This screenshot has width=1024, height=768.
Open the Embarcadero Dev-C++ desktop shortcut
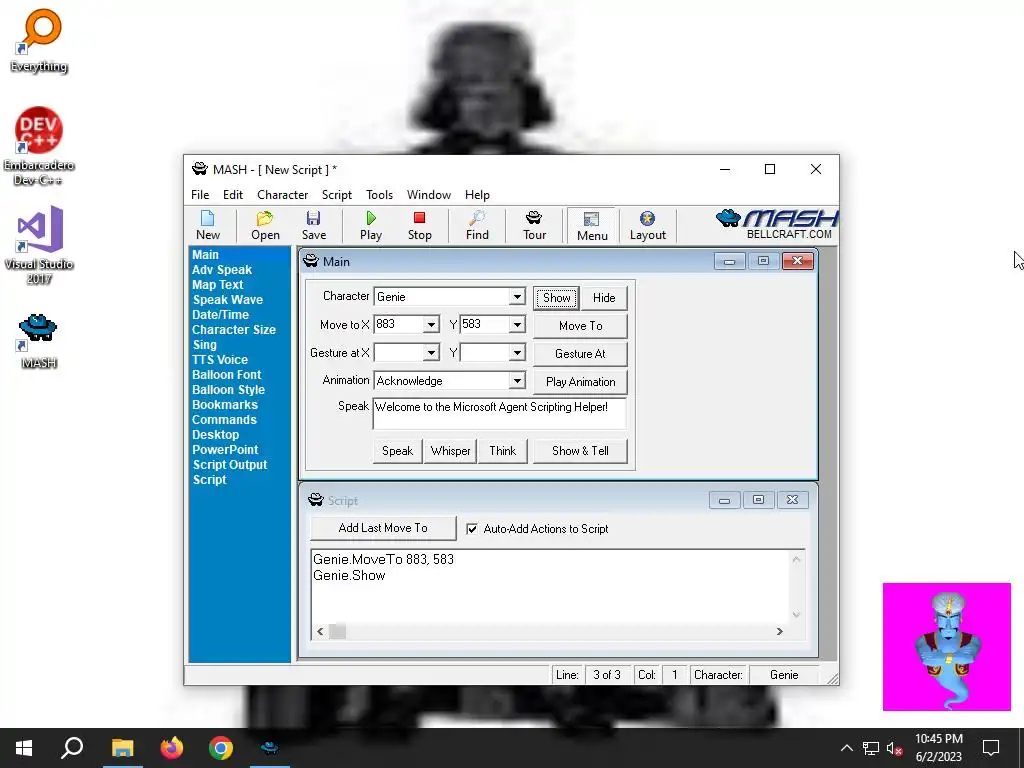pyautogui.click(x=39, y=146)
